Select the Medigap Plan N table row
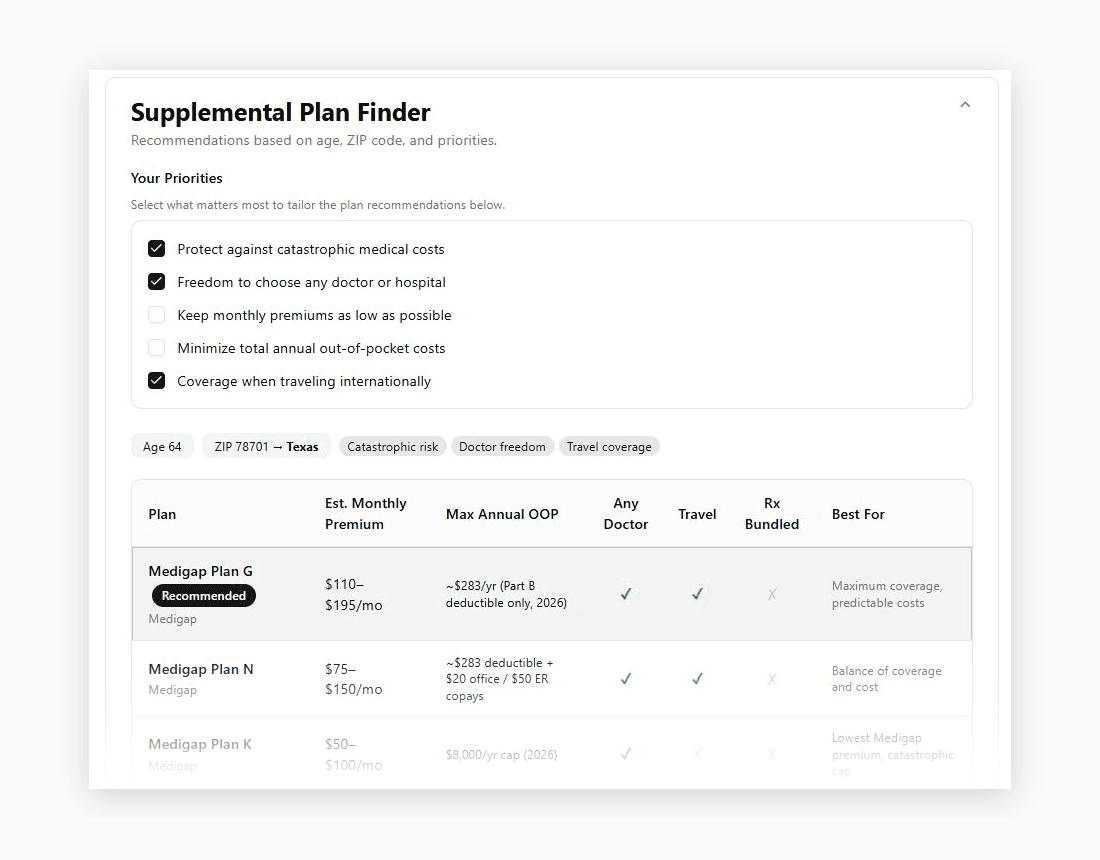This screenshot has width=1100, height=860. [550, 678]
